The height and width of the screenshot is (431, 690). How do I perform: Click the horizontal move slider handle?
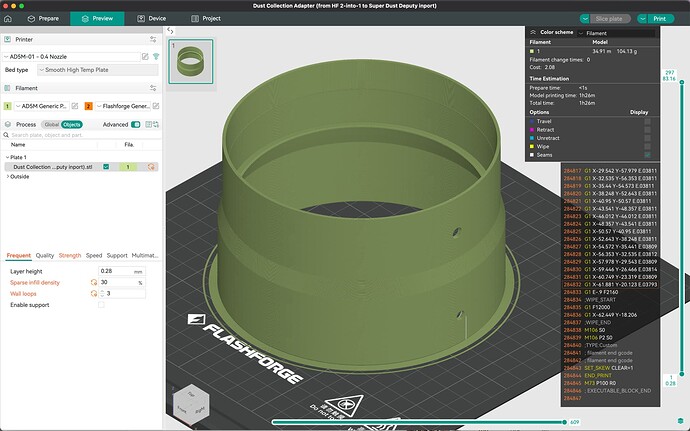tap(565, 422)
